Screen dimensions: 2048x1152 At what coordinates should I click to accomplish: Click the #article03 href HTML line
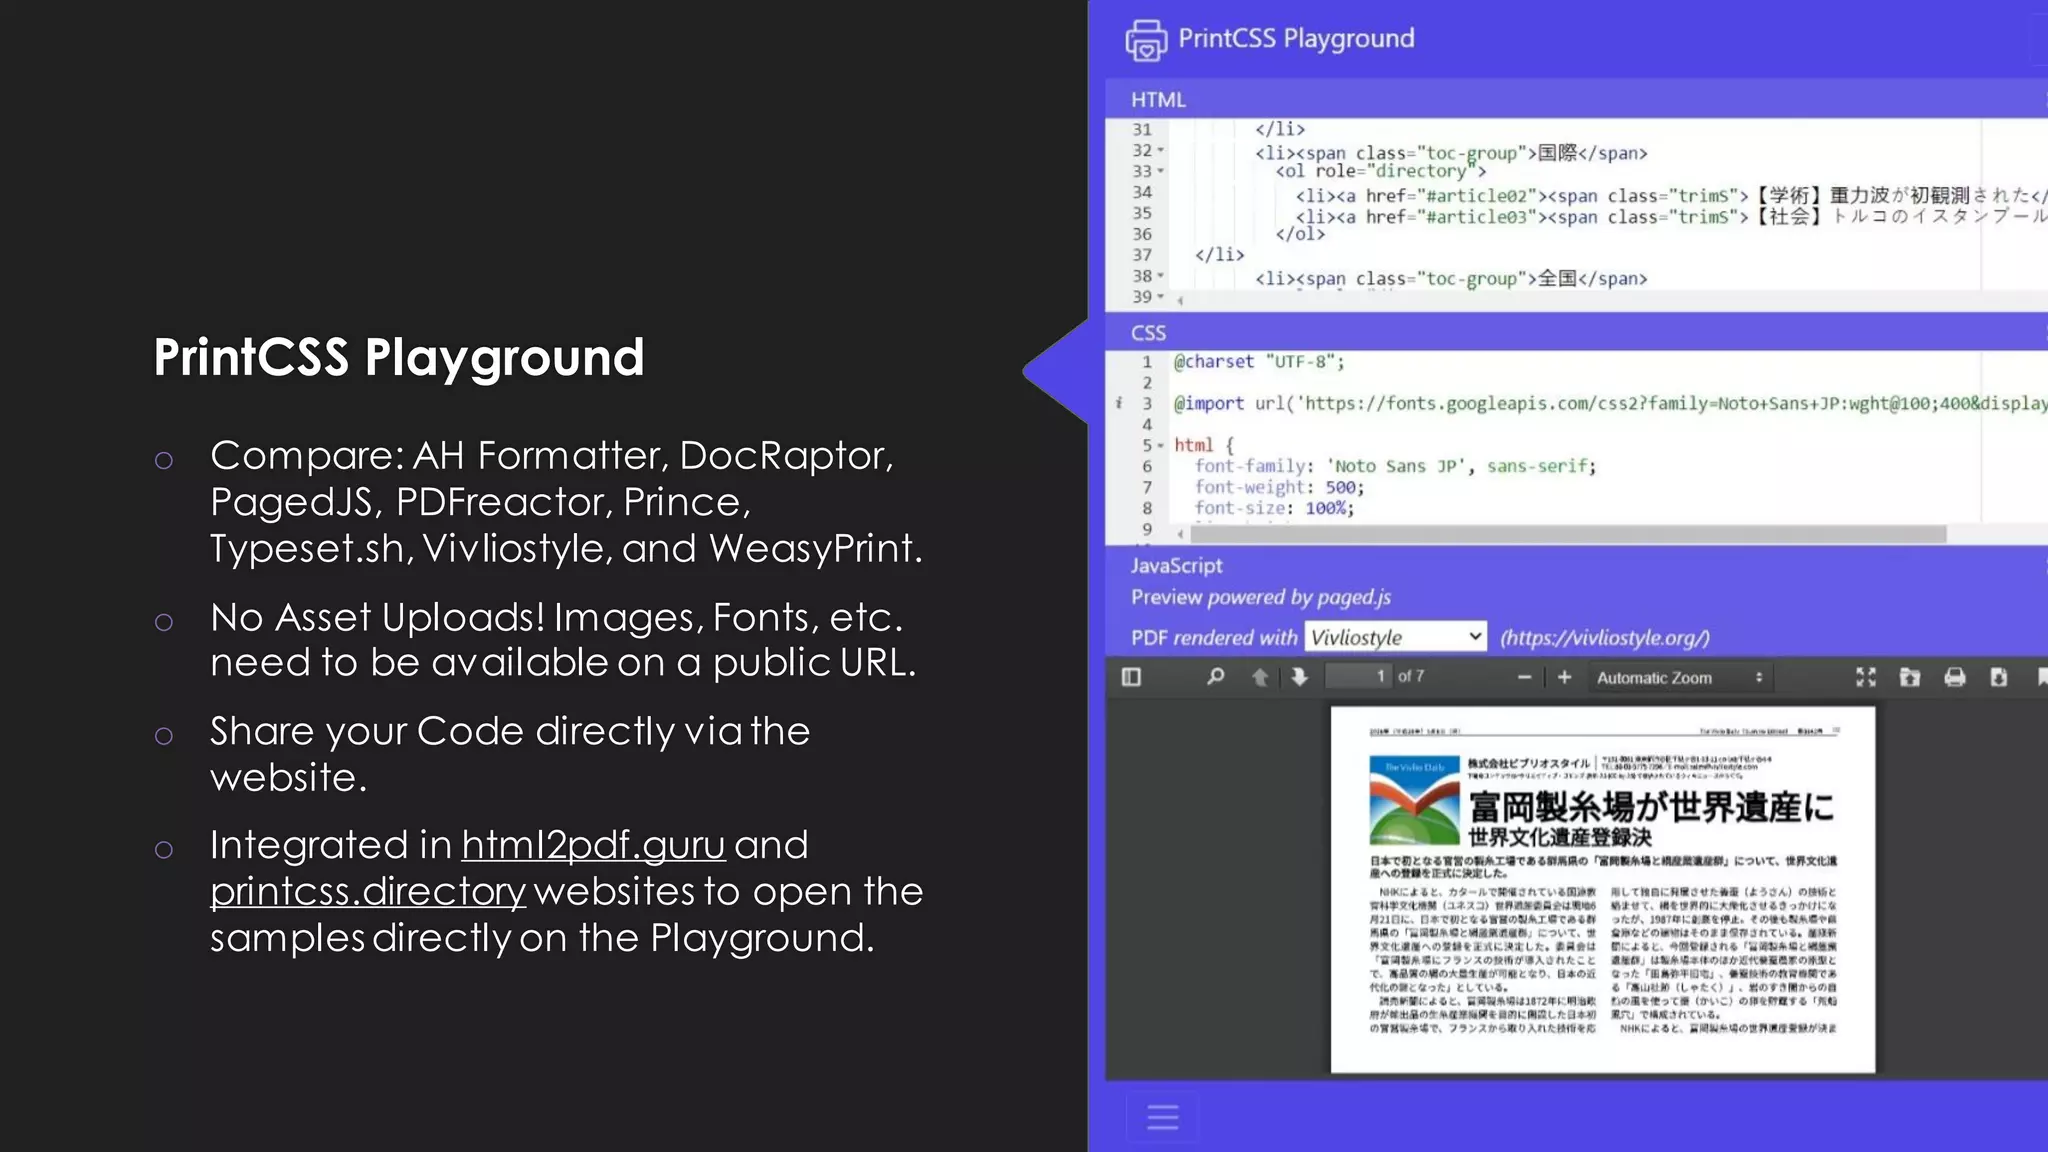[x=1671, y=217]
